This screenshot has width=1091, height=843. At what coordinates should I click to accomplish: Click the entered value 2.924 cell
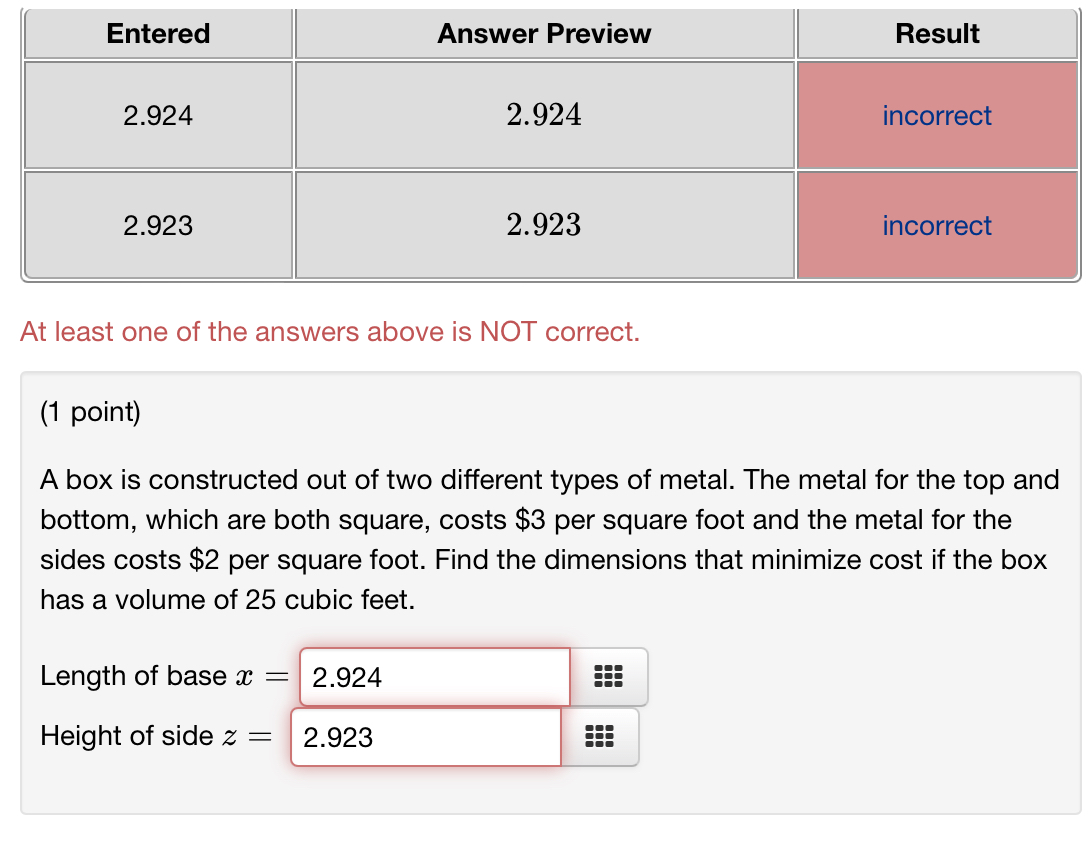tap(157, 115)
